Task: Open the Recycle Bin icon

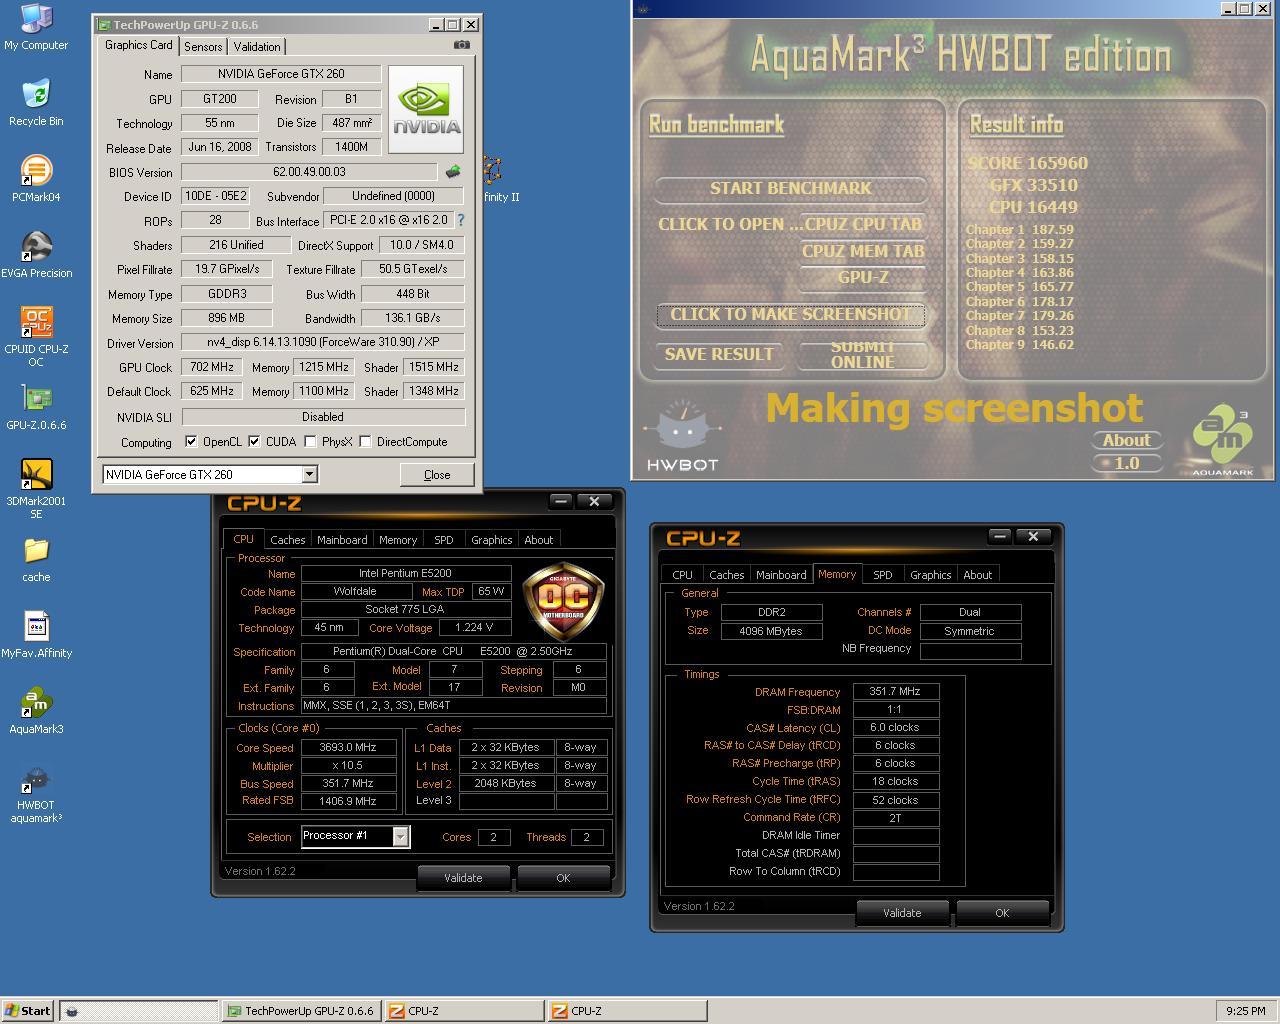Action: [x=36, y=103]
